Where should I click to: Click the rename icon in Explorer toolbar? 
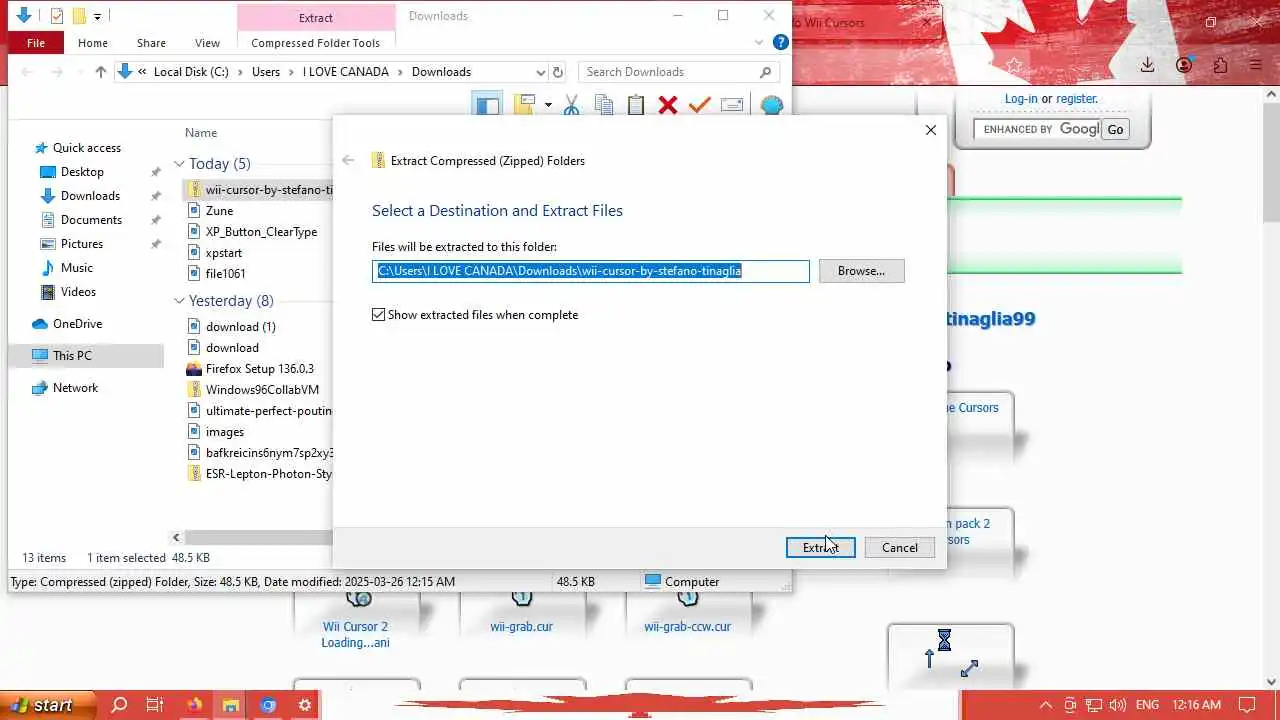pos(732,105)
